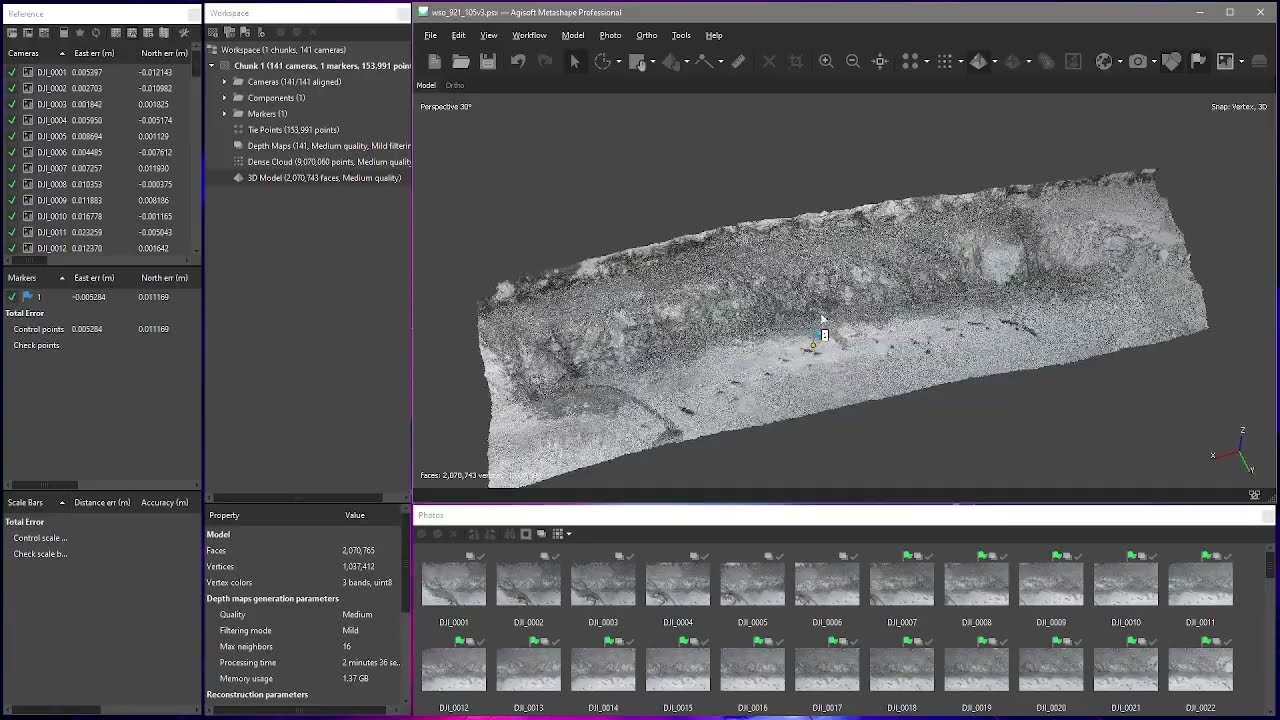Screen dimensions: 1280x720
Task: Open the File menu
Action: (430, 35)
